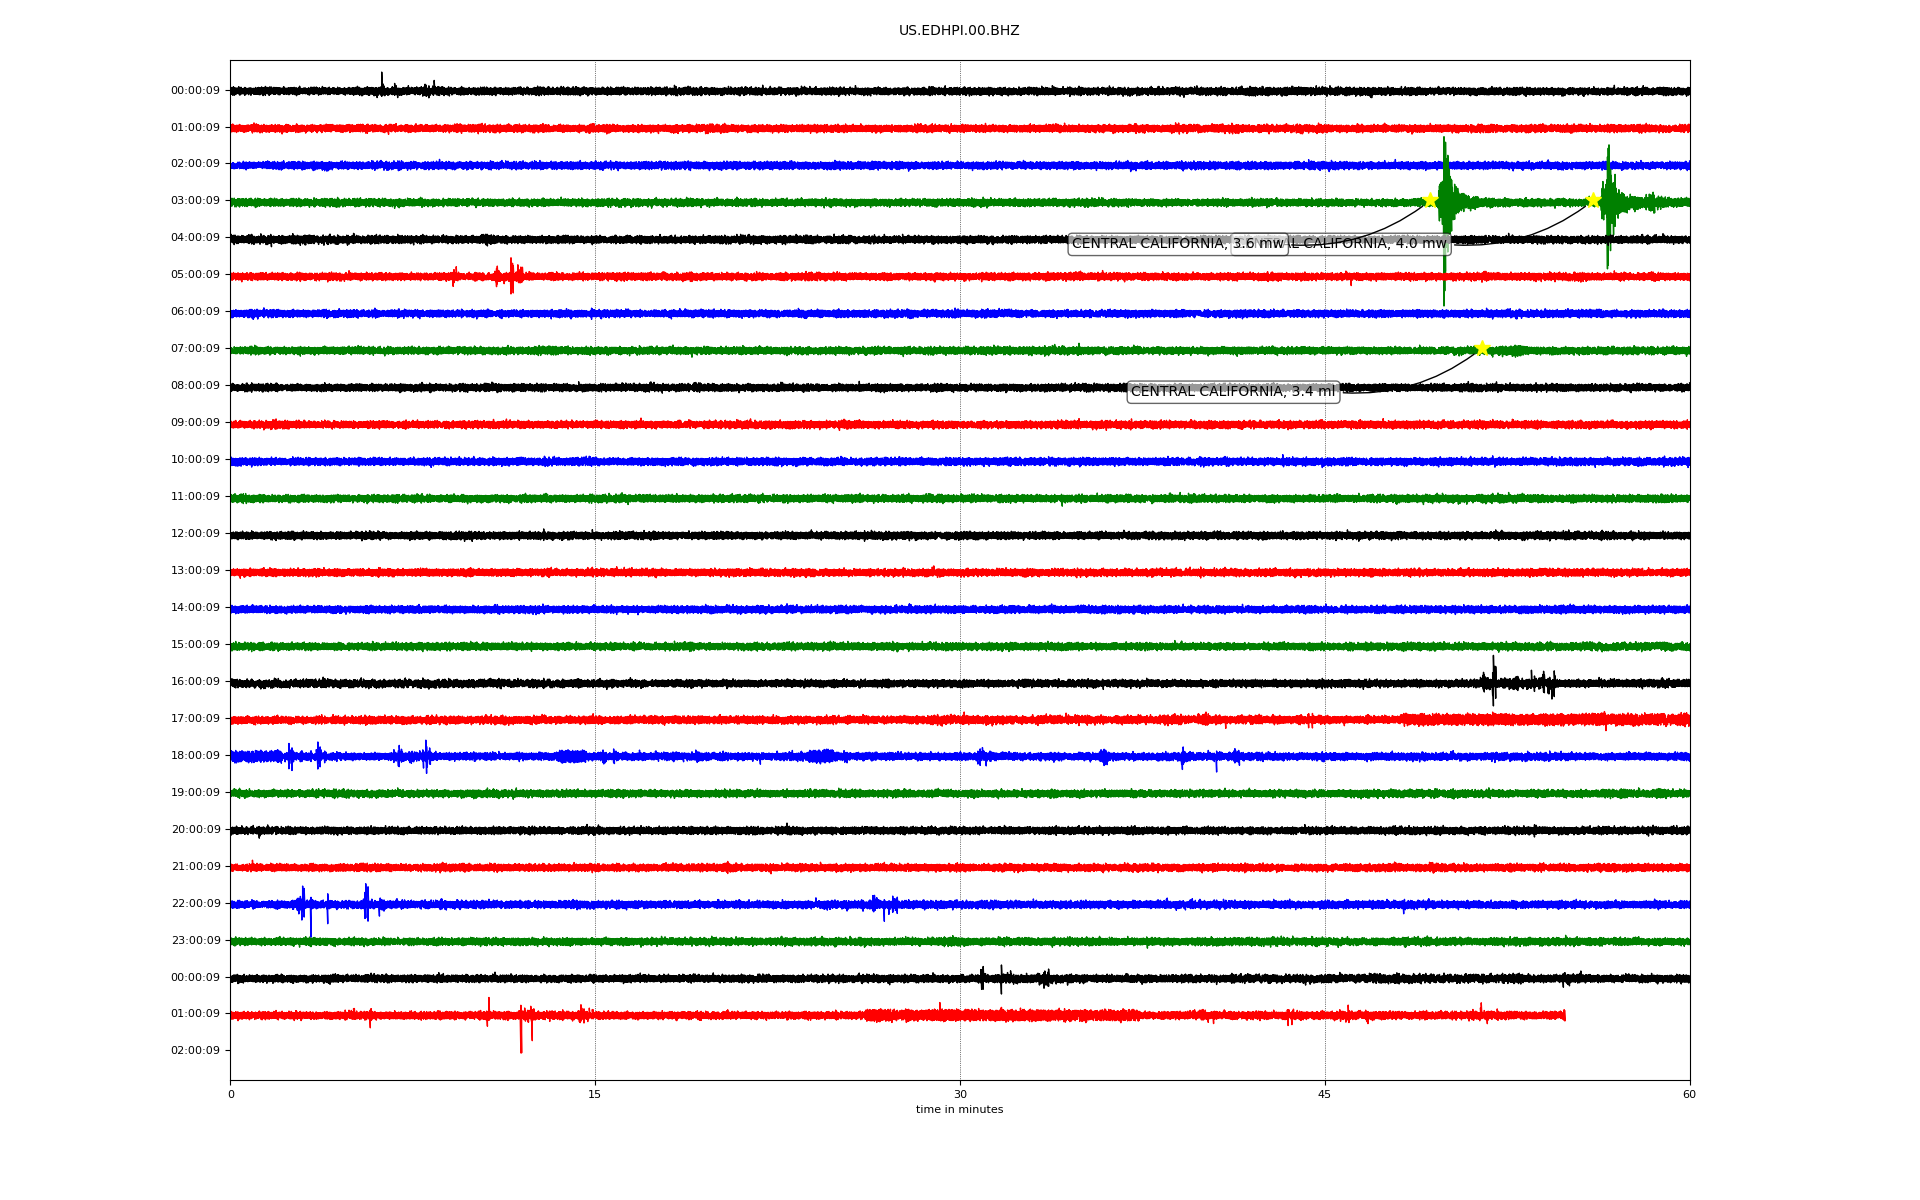This screenshot has width=1920, height=1200.
Task: Click the black burst on the 16:00:09 trace
Action: [x=1494, y=682]
